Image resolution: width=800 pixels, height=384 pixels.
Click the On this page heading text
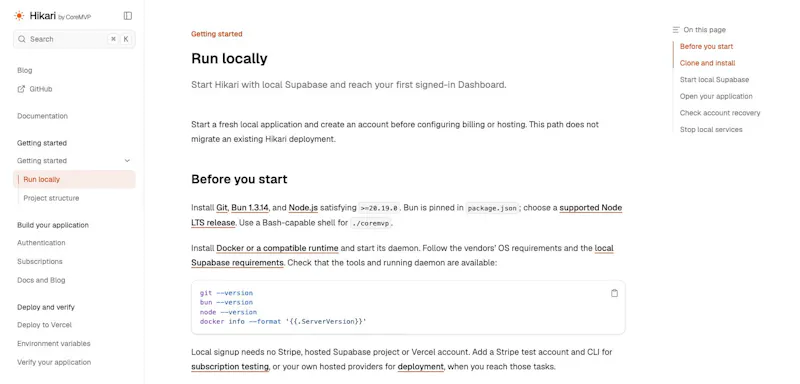(705, 30)
